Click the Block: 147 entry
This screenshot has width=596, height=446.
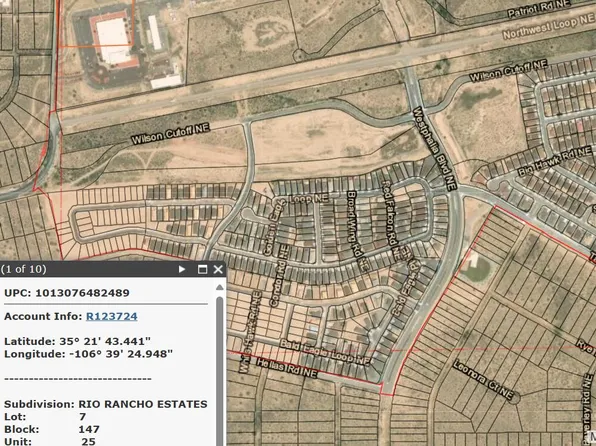click(52, 429)
